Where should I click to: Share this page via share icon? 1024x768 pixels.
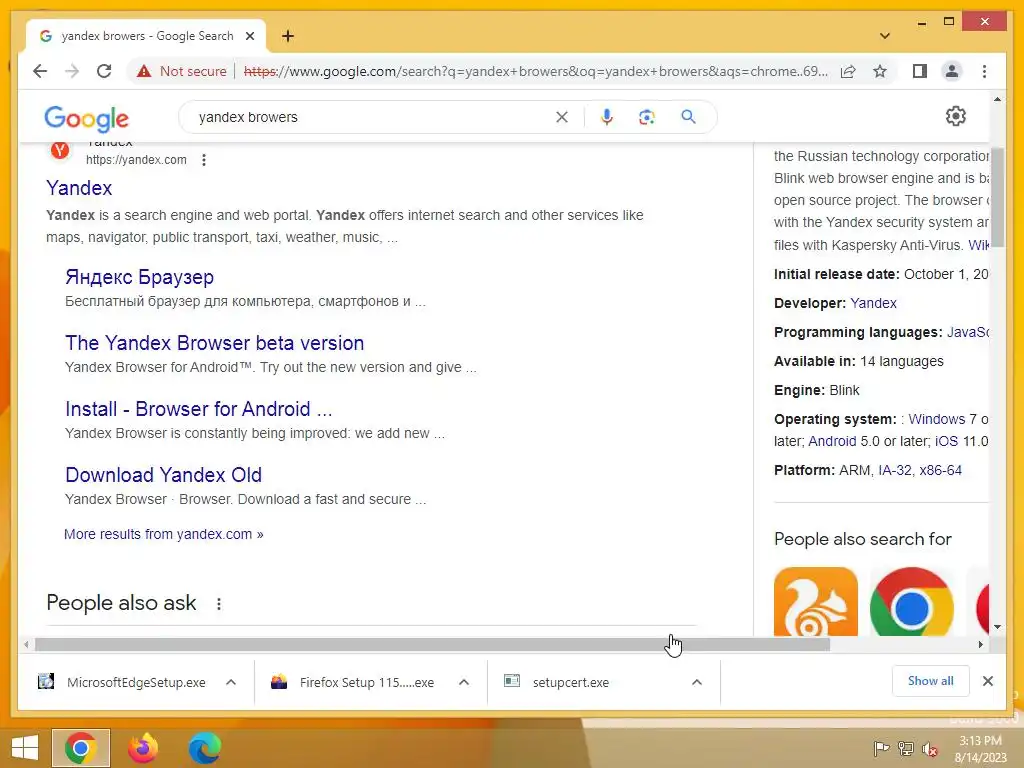pos(848,71)
